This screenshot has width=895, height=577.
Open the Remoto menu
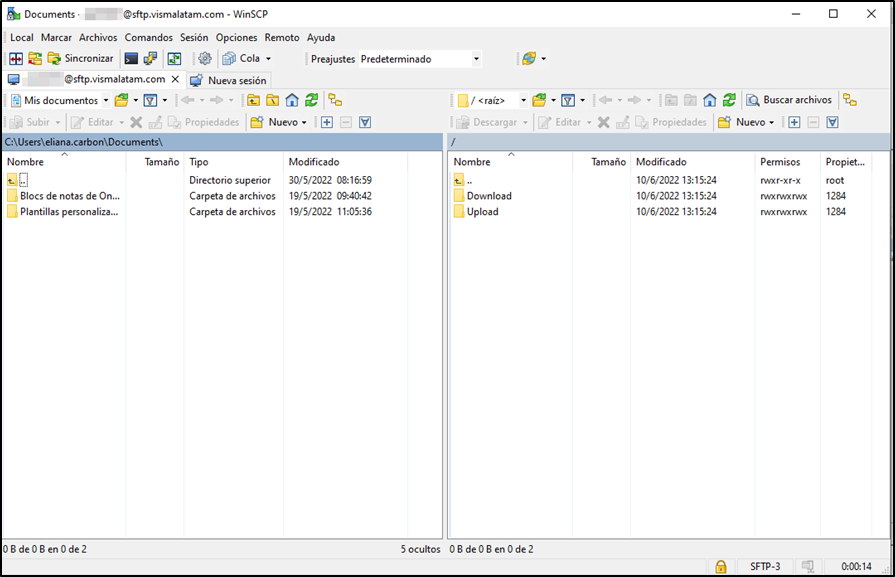[x=281, y=38]
